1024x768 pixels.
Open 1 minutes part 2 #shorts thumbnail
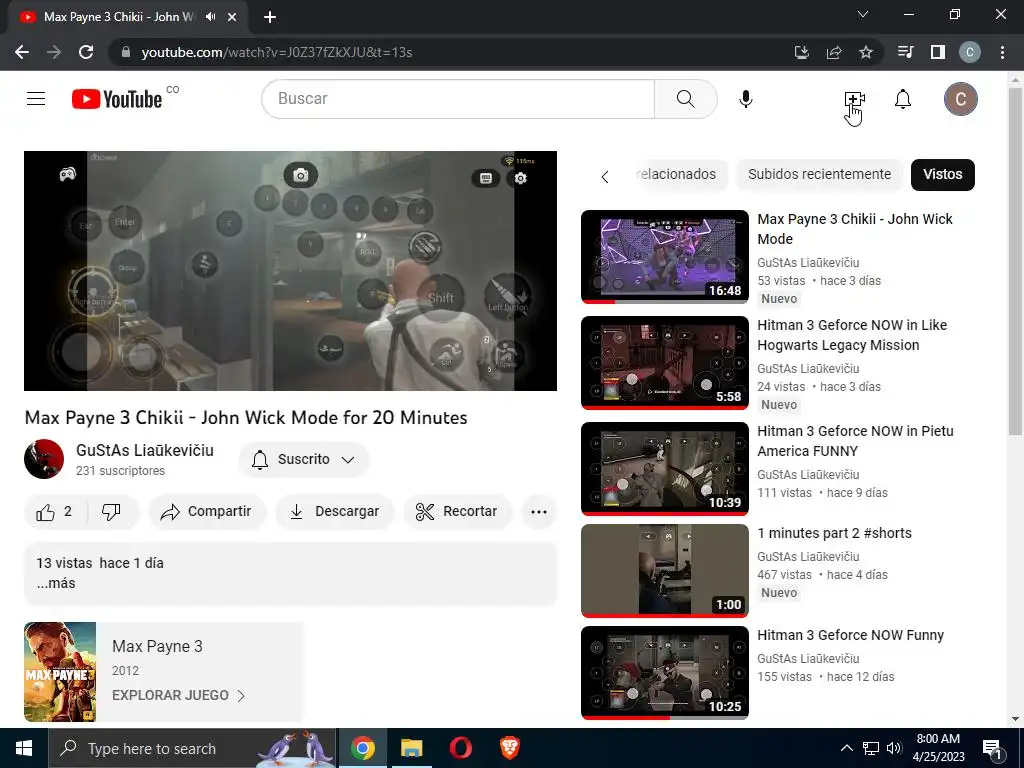coord(665,570)
